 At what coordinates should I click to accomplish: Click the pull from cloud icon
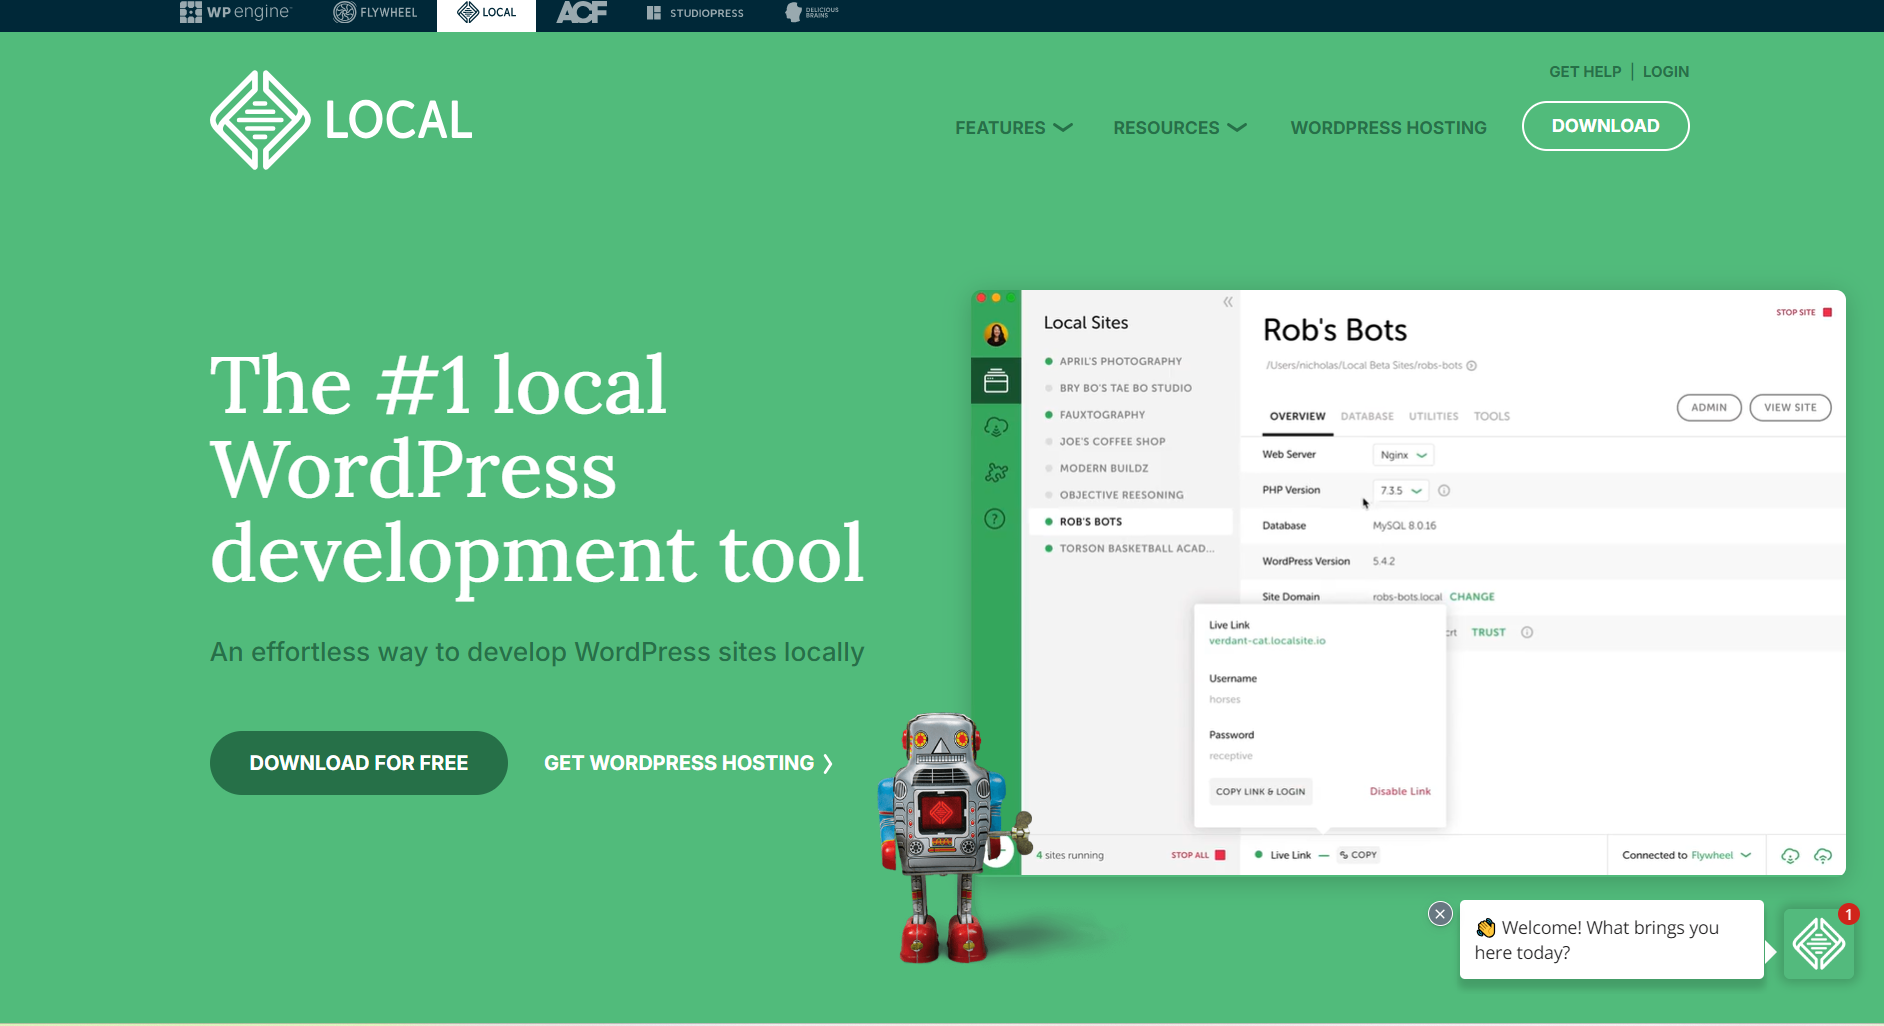coord(1791,856)
